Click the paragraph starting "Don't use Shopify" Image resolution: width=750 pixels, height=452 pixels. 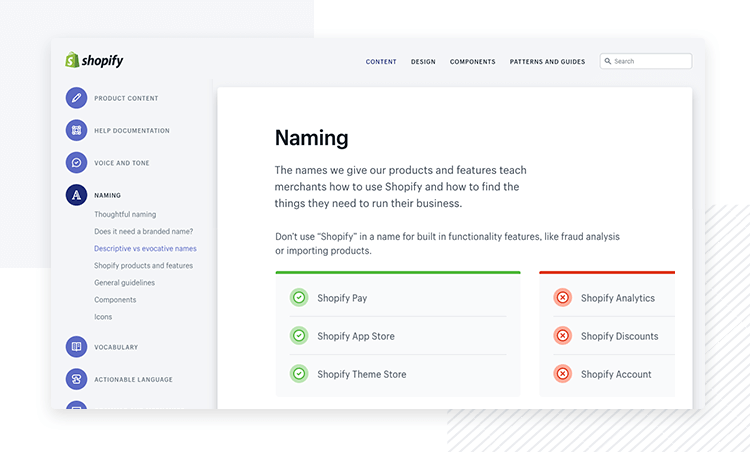tap(447, 243)
